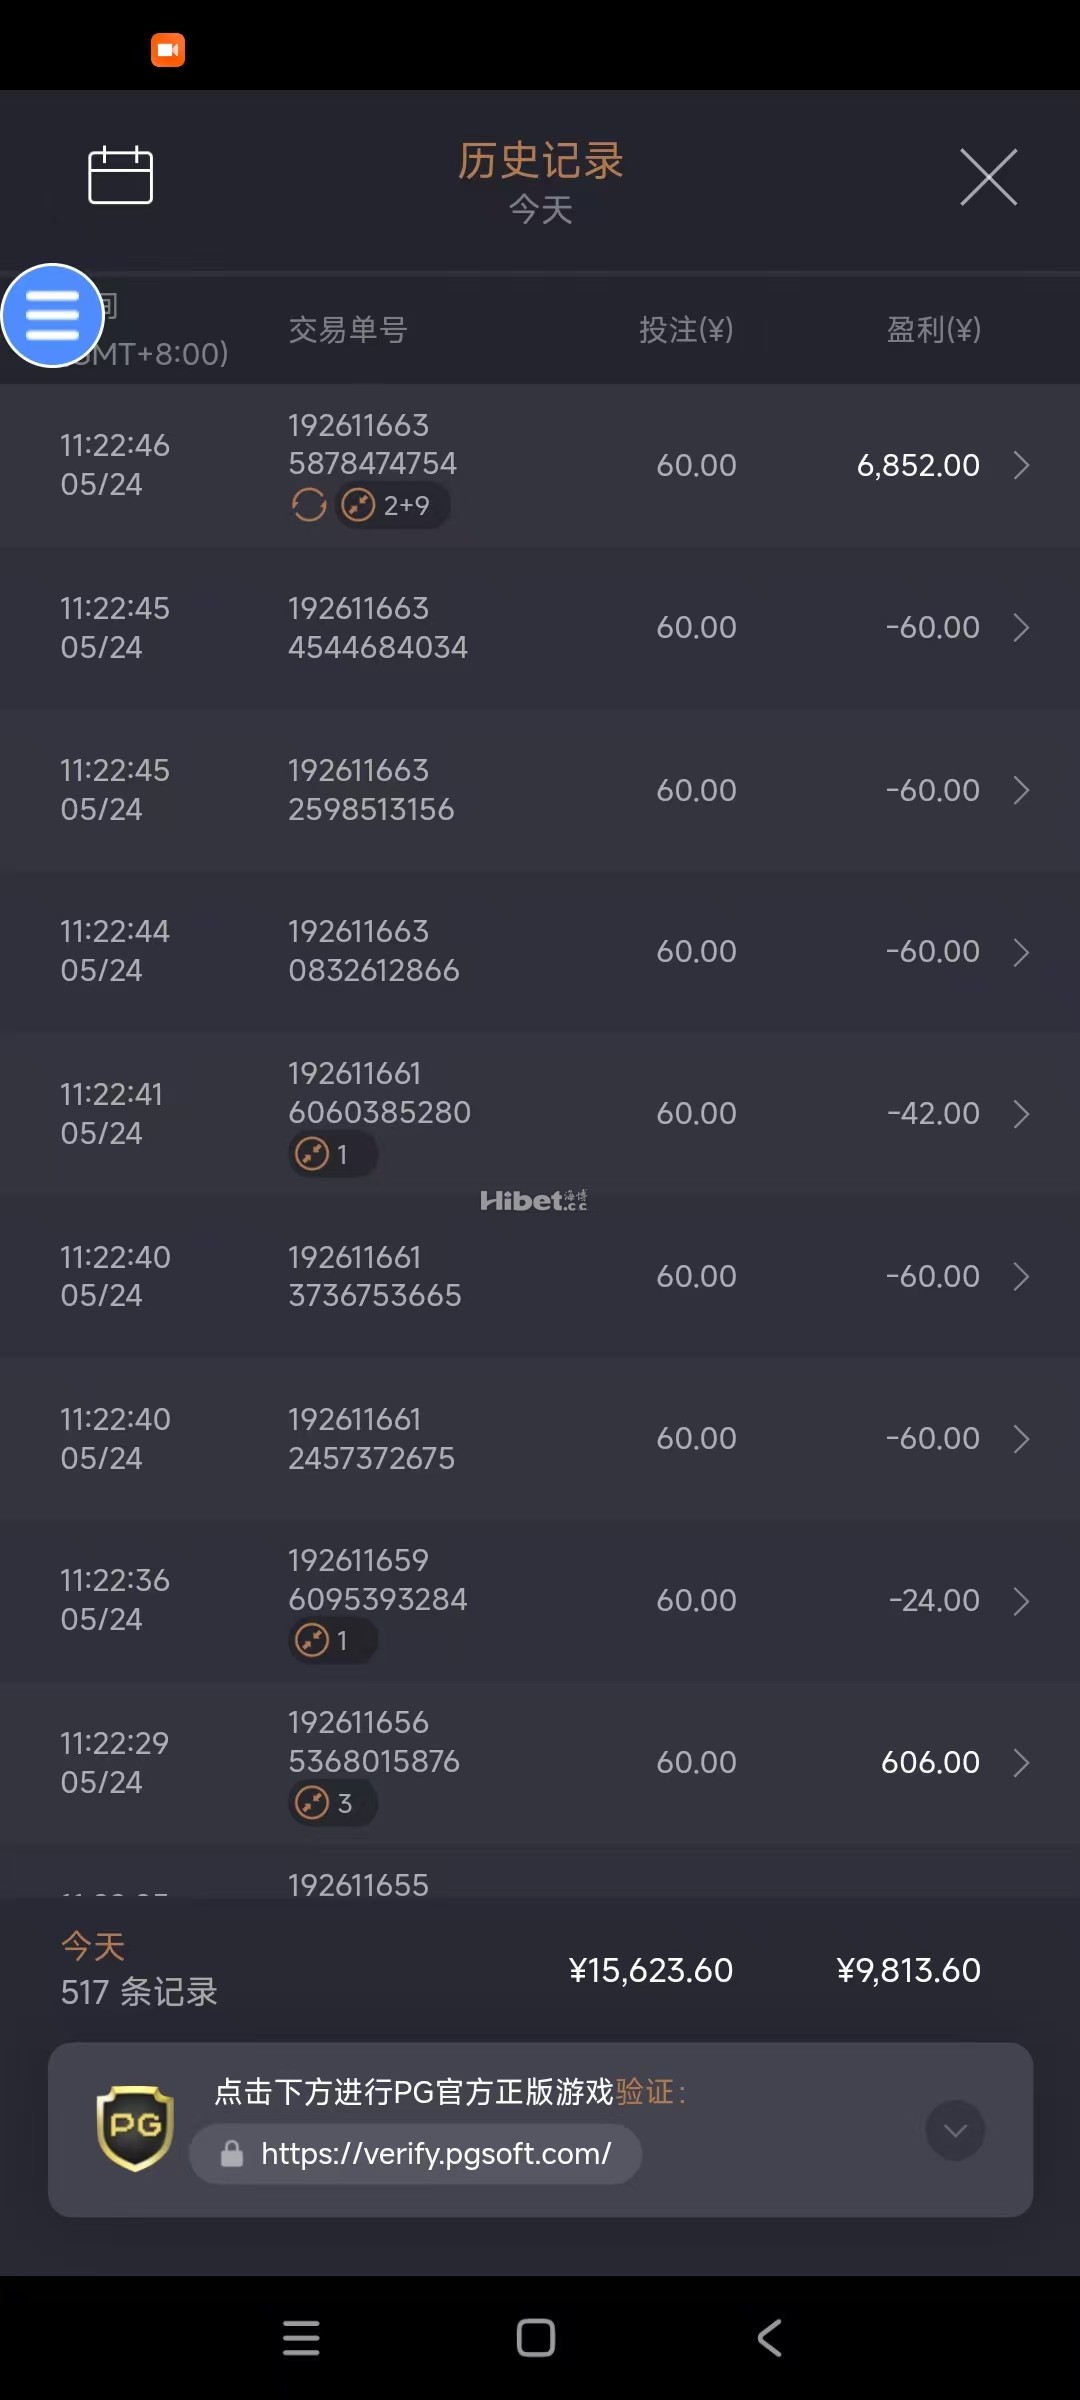
Task: Expand details for the 6,852.00 profit record
Action: point(1021,465)
